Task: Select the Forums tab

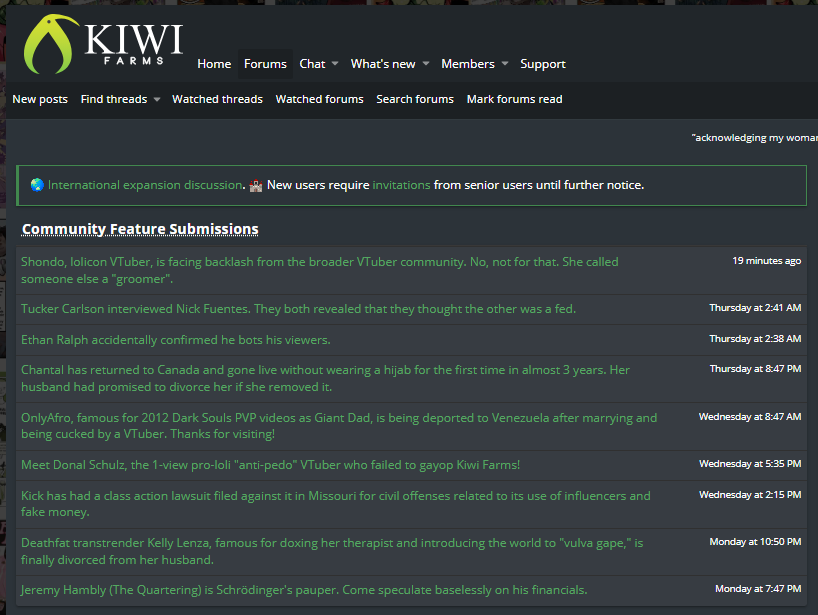Action: (x=265, y=64)
